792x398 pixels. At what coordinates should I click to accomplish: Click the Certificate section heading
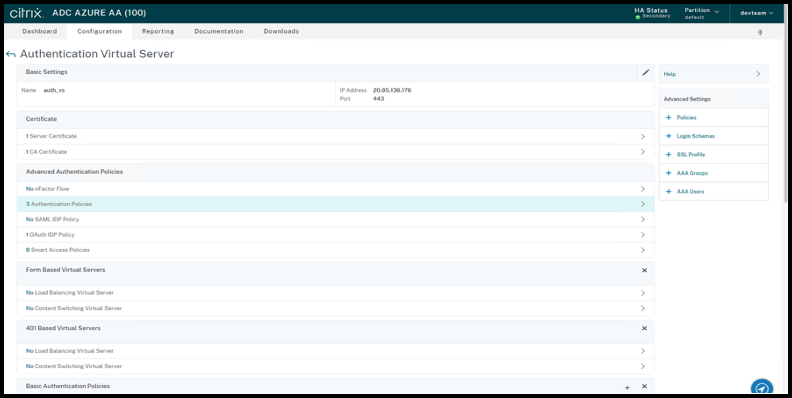(x=41, y=119)
